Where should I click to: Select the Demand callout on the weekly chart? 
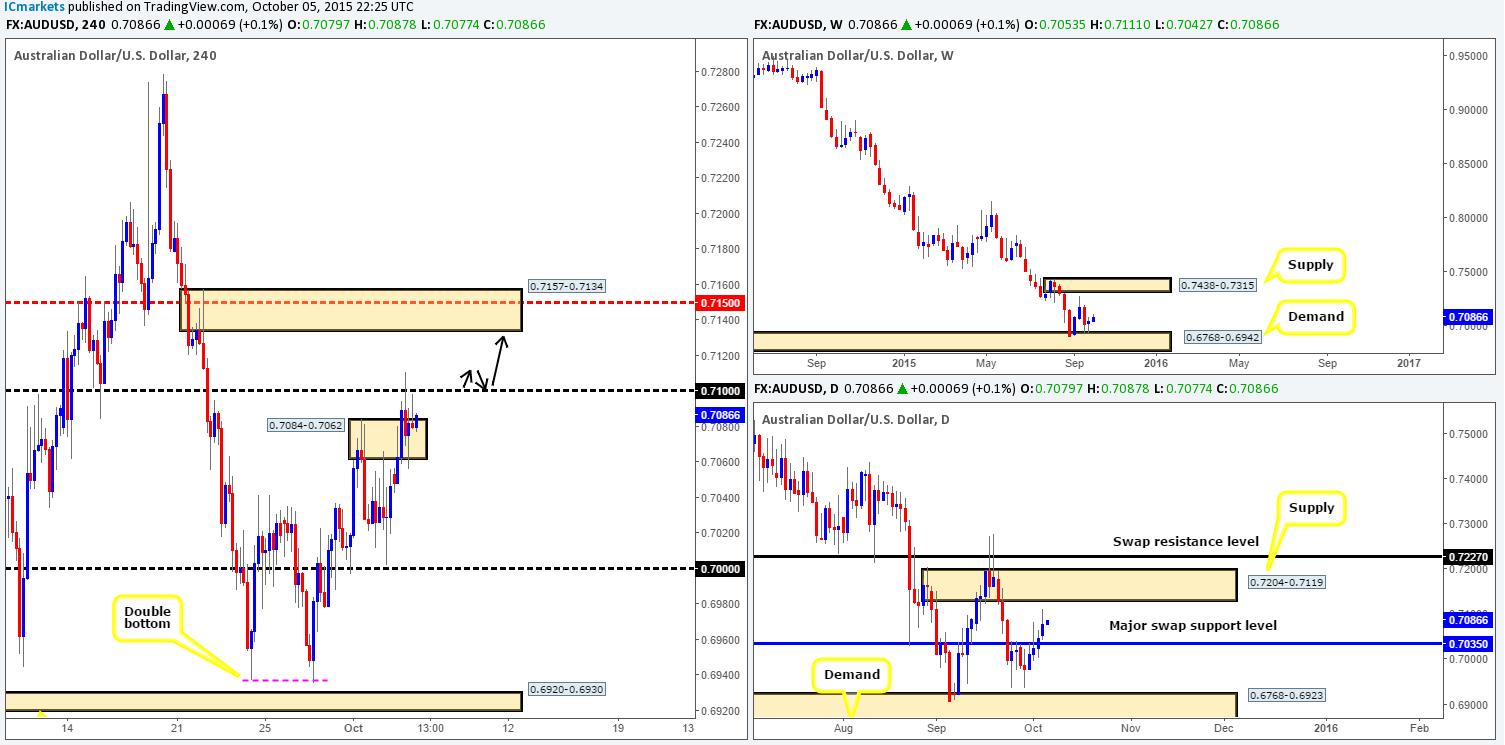[x=1314, y=318]
